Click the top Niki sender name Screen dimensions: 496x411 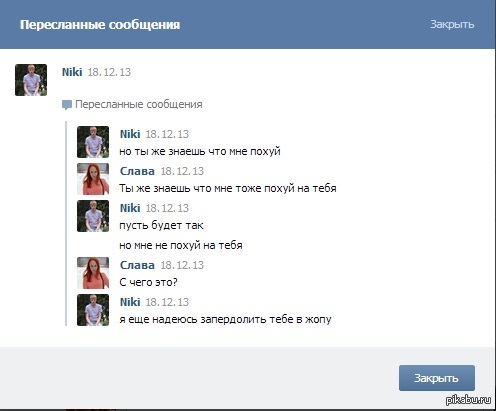pos(72,72)
